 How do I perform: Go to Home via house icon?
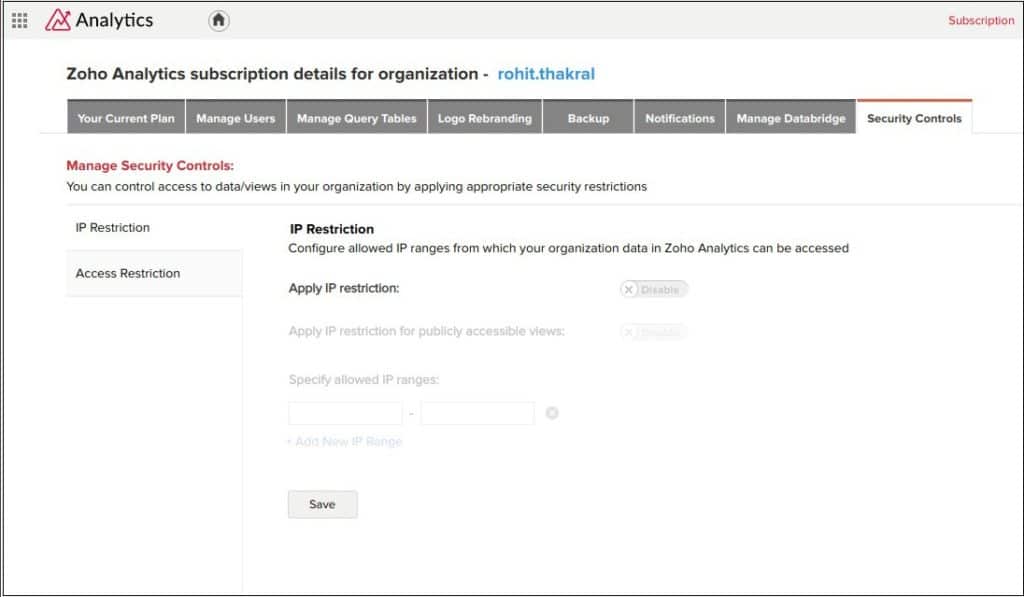pyautogui.click(x=219, y=21)
